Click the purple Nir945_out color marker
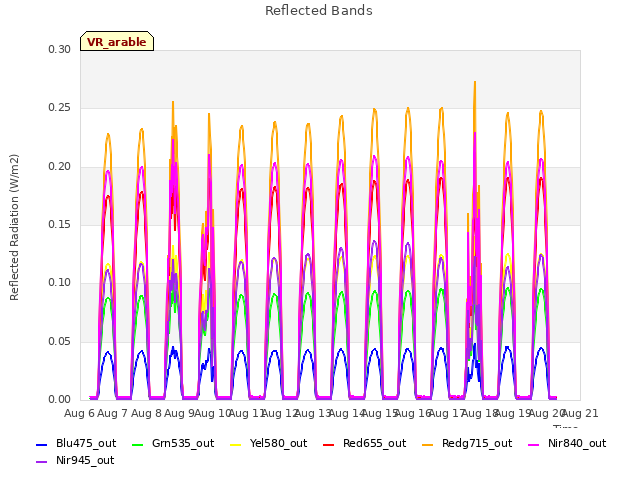The height and width of the screenshot is (480, 640). click(42, 462)
